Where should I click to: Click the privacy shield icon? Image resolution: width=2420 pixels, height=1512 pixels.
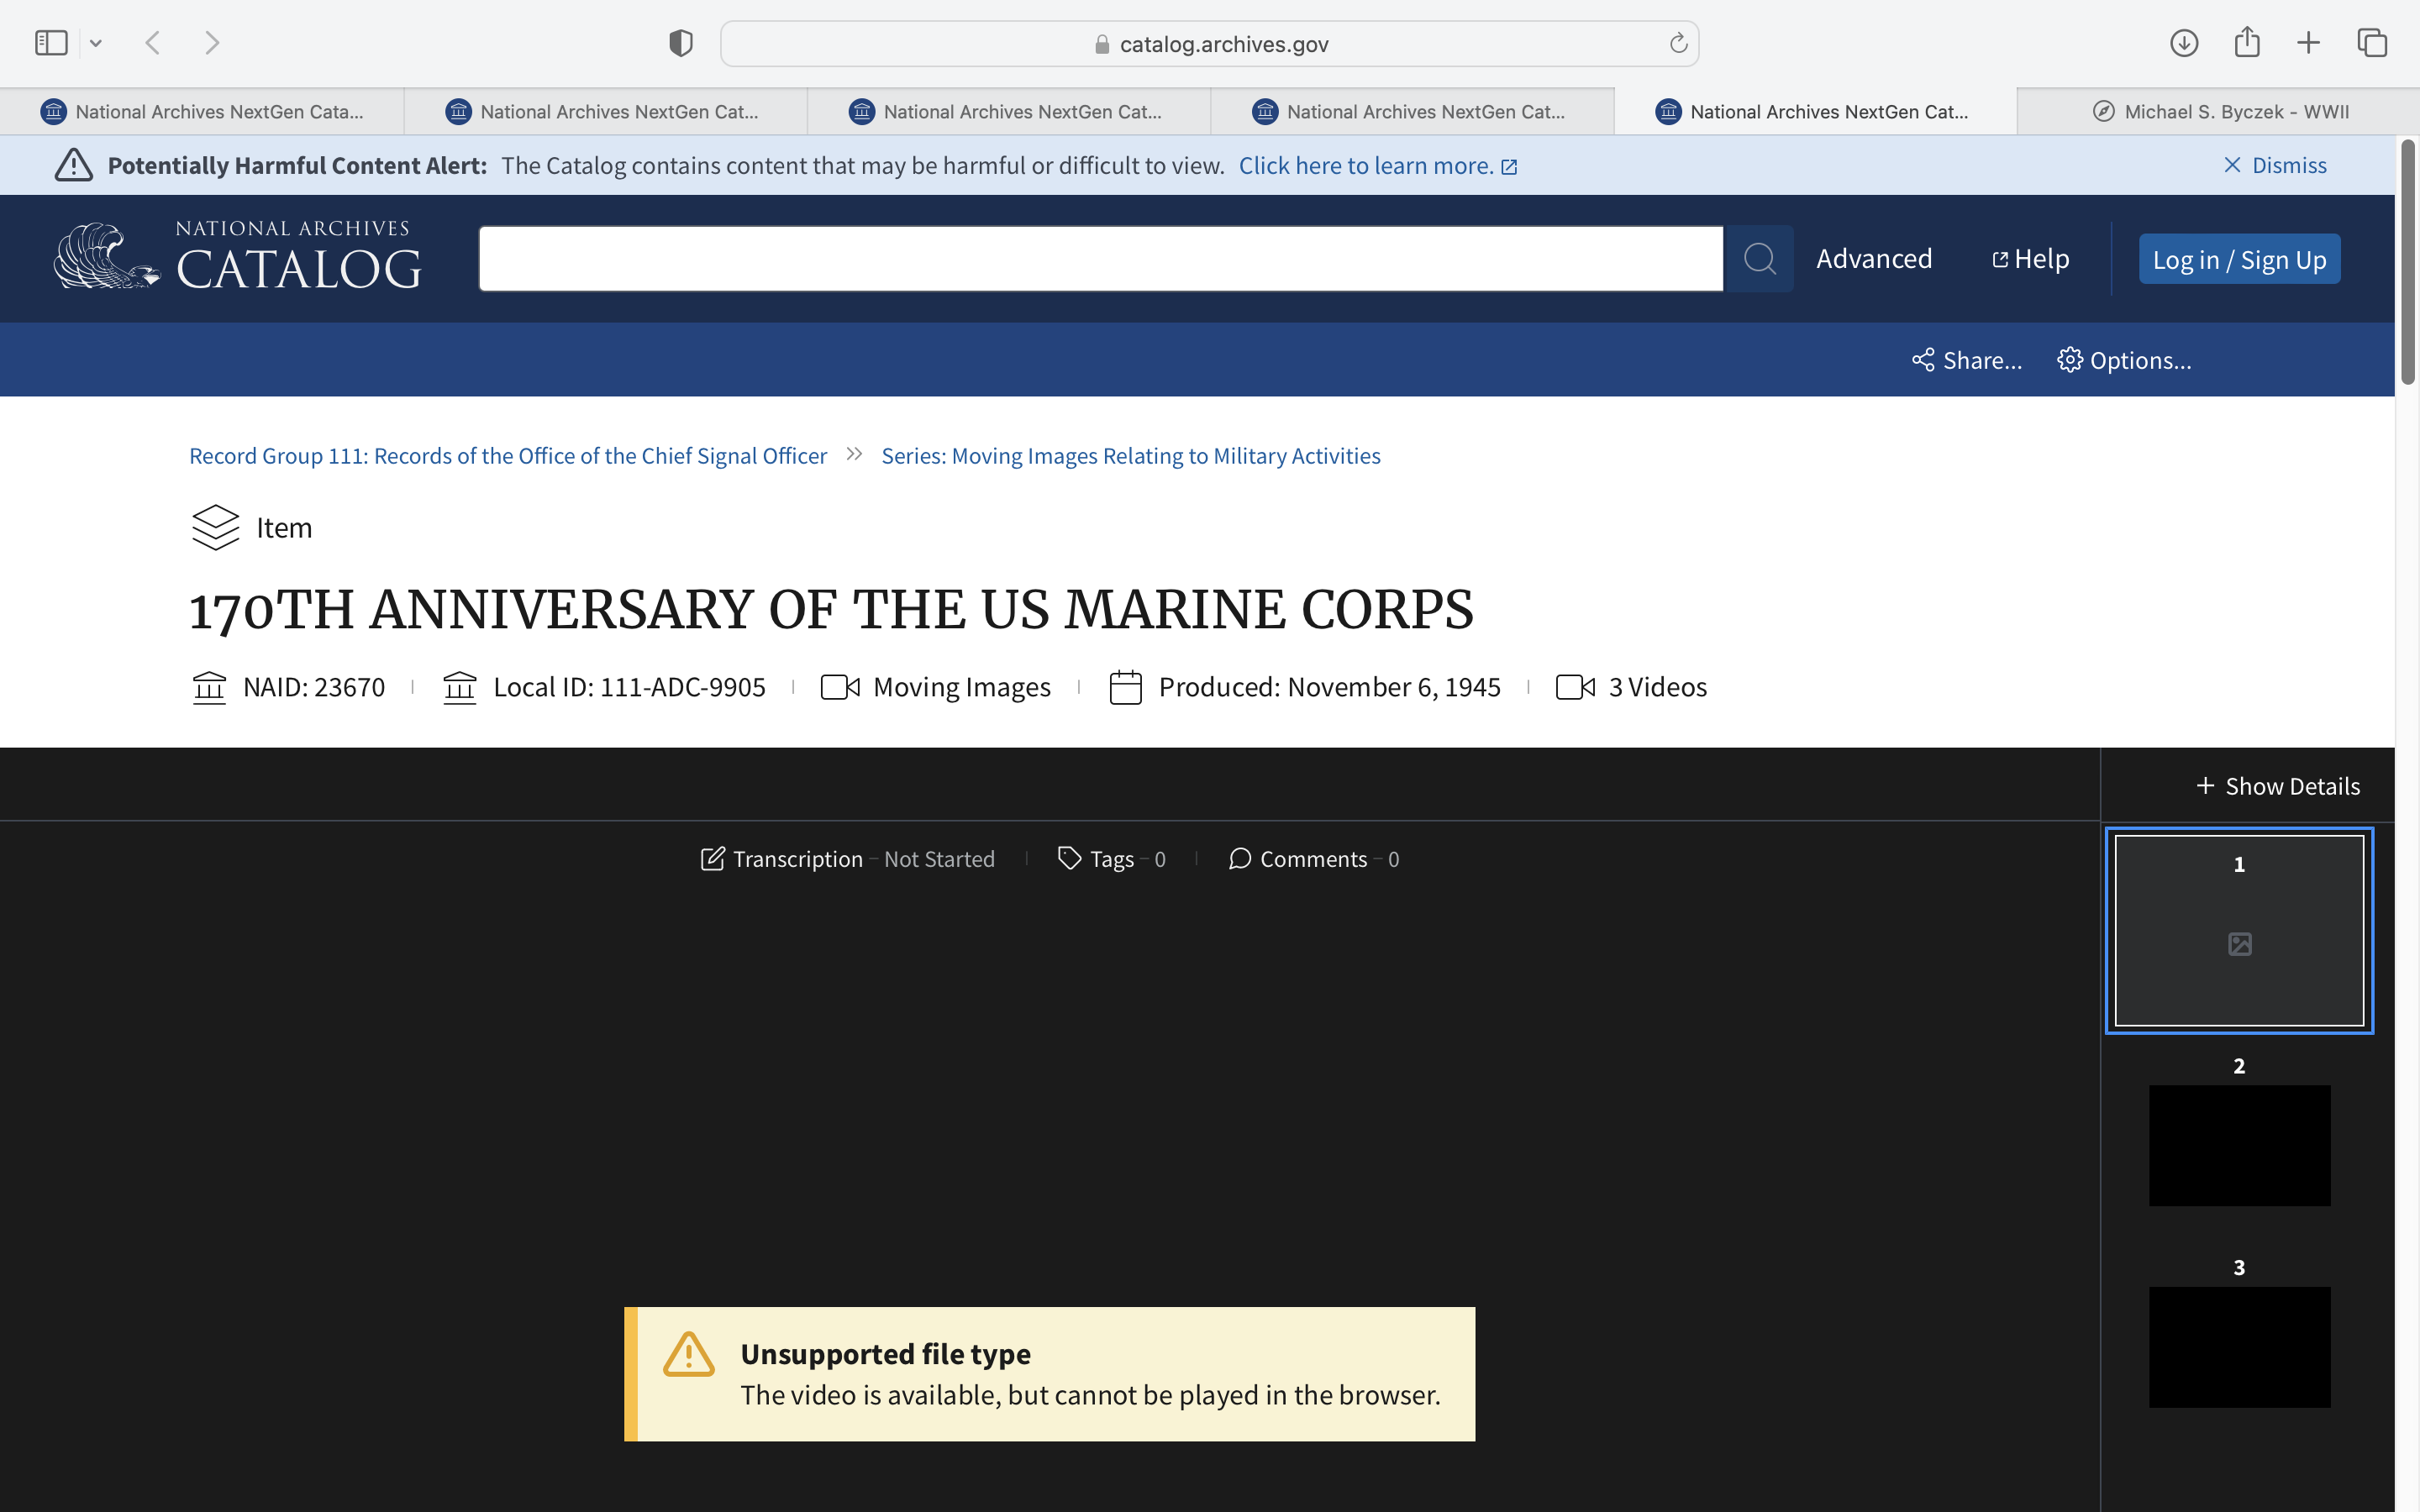click(681, 43)
